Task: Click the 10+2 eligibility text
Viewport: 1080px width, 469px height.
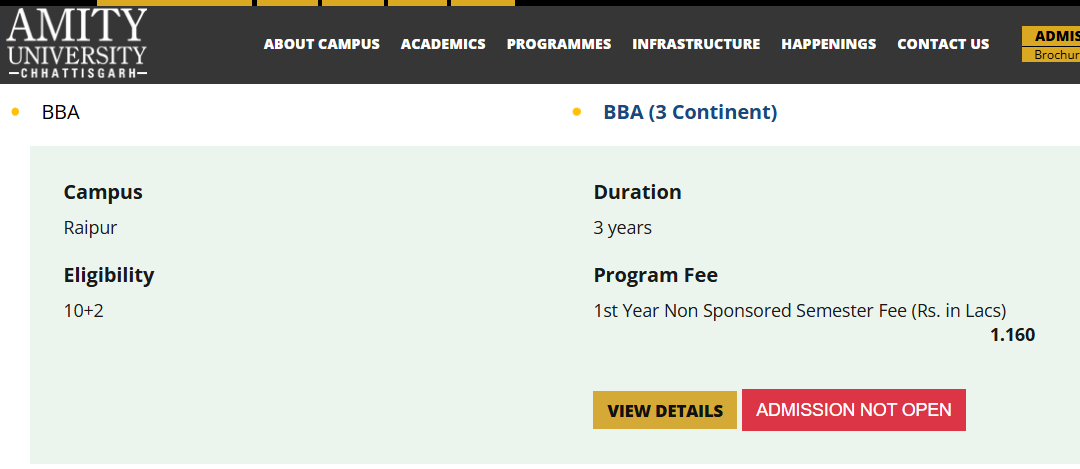Action: 83,311
